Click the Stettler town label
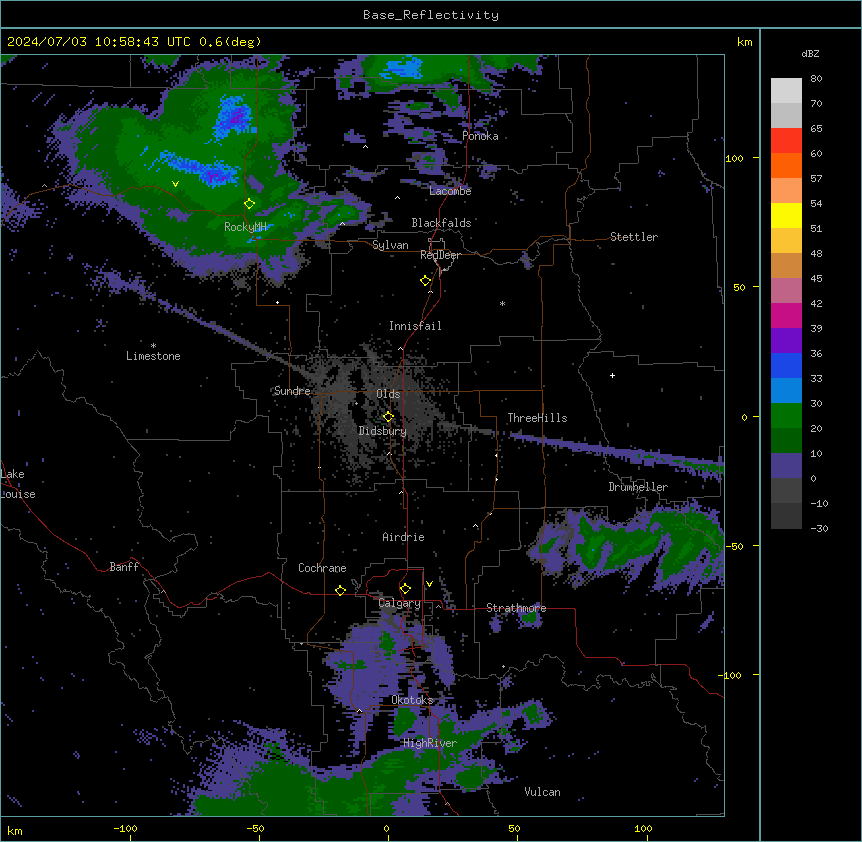 (634, 237)
